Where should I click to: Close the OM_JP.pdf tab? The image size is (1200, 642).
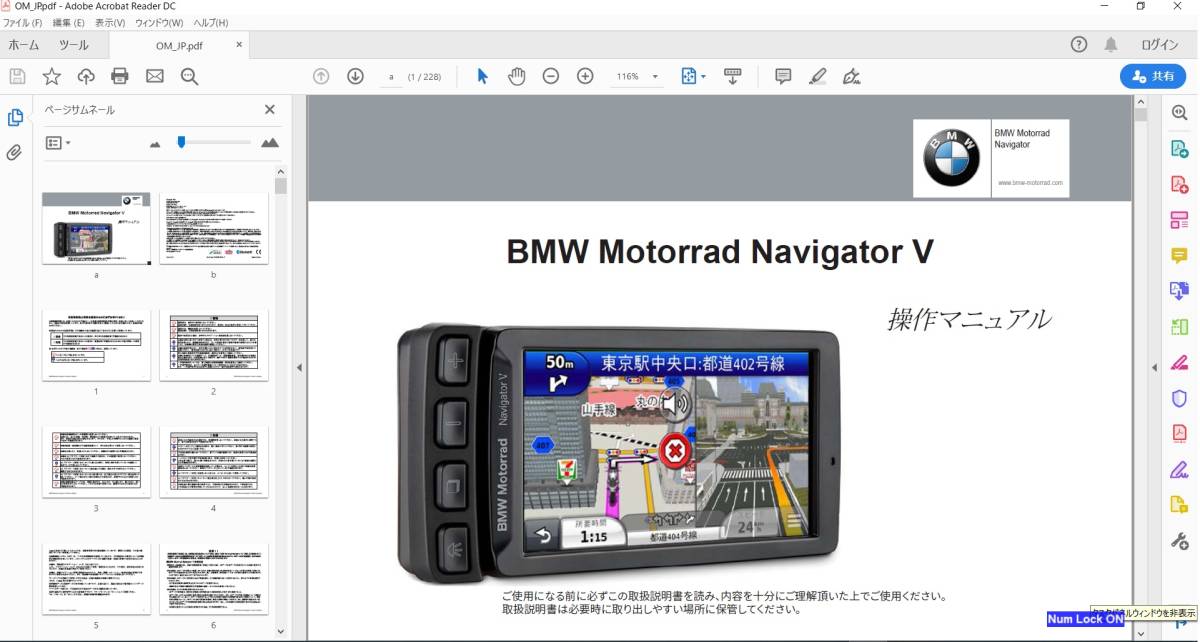239,45
